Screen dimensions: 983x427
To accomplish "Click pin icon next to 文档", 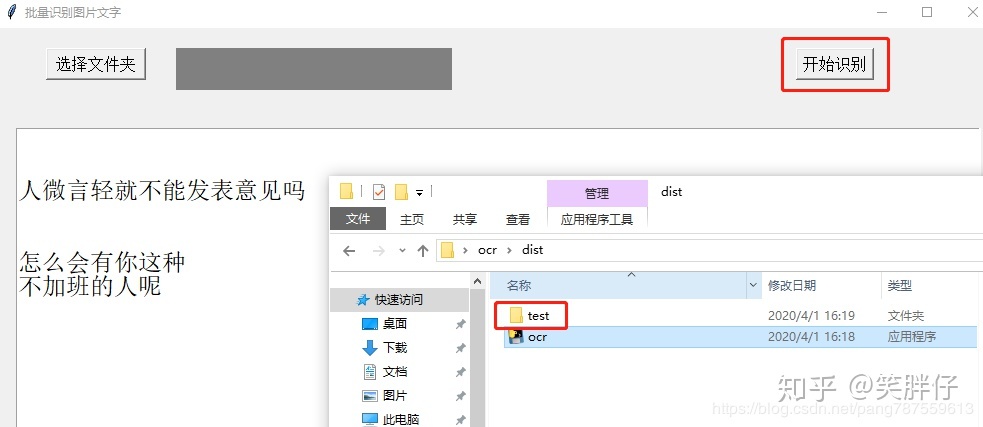I will [460, 372].
